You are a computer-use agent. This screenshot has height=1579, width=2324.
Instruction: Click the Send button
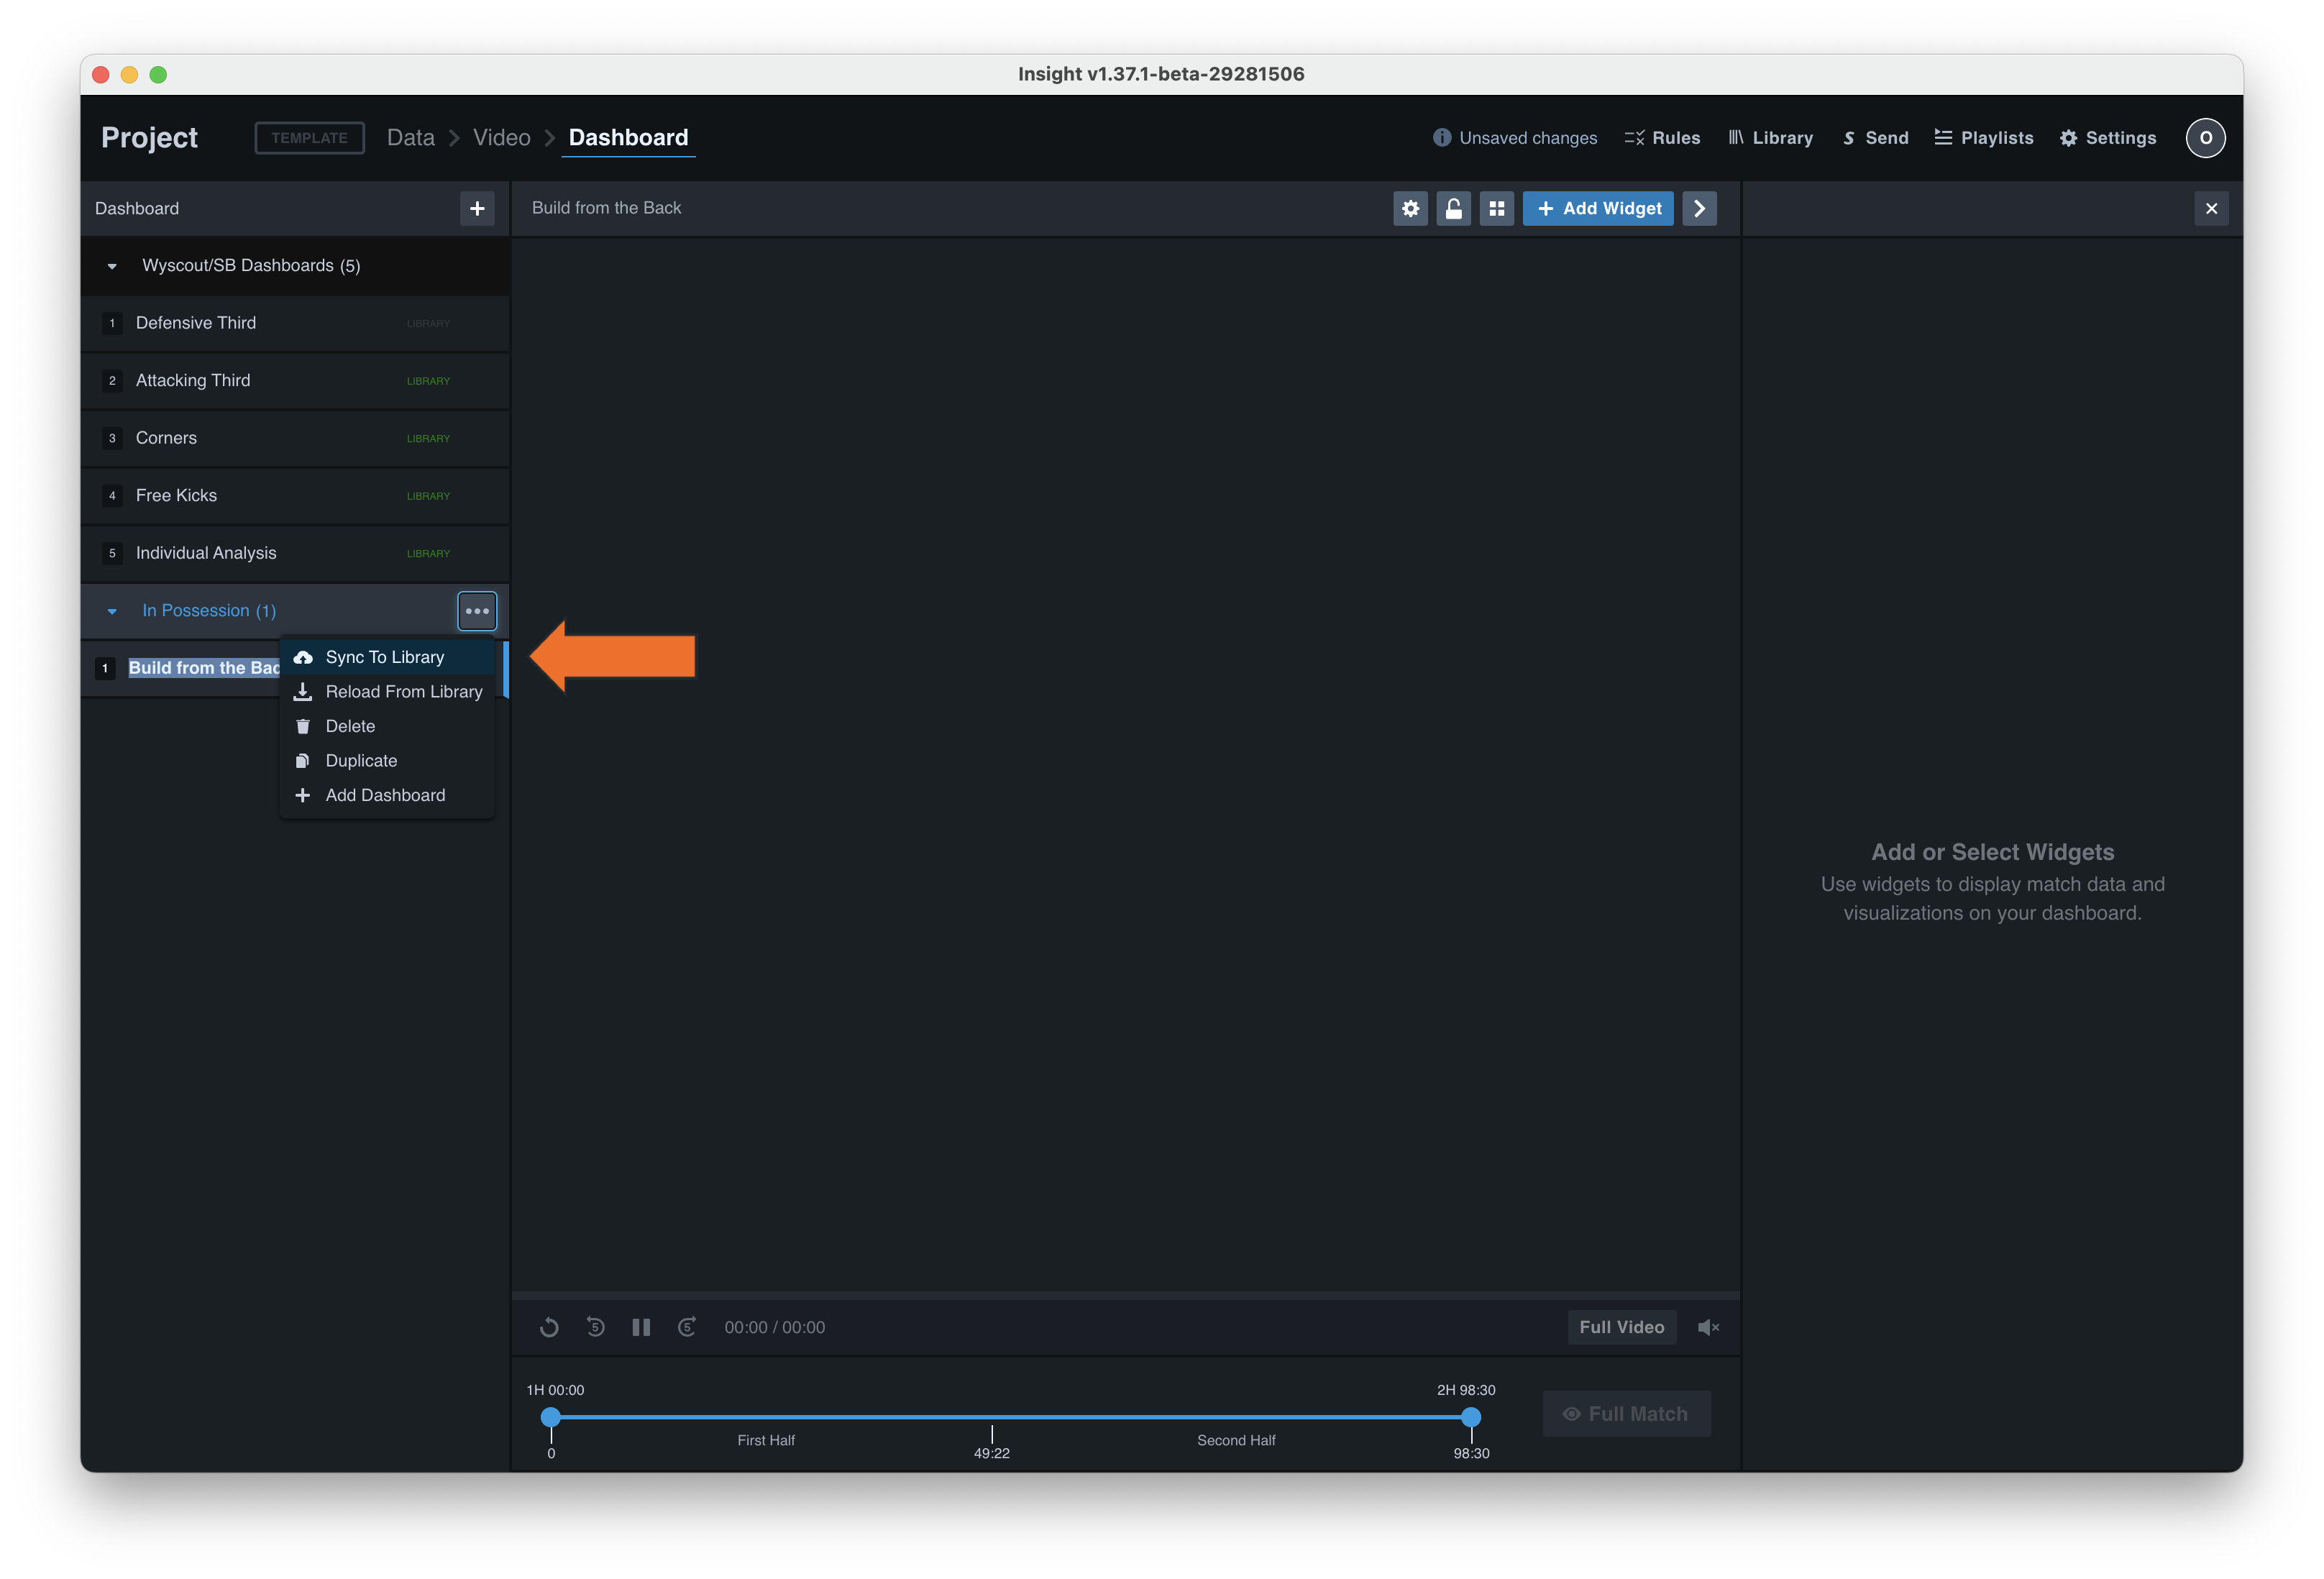click(x=1876, y=138)
